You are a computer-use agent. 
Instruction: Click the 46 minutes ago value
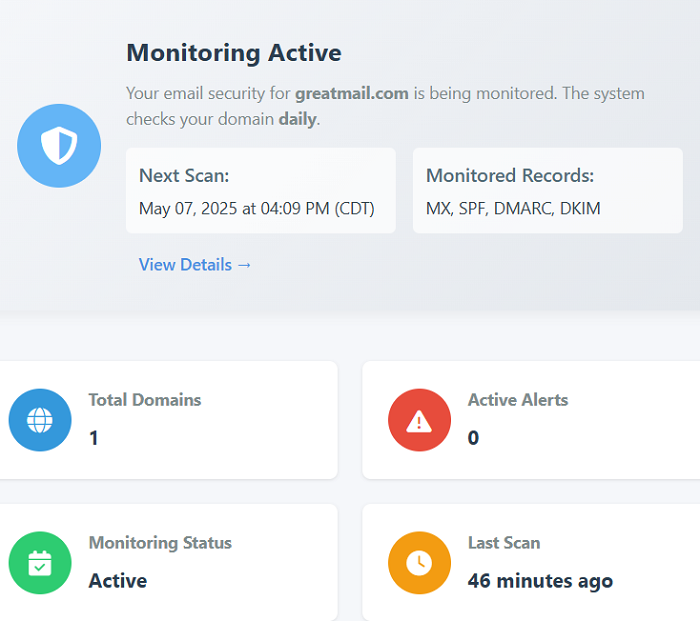(540, 581)
